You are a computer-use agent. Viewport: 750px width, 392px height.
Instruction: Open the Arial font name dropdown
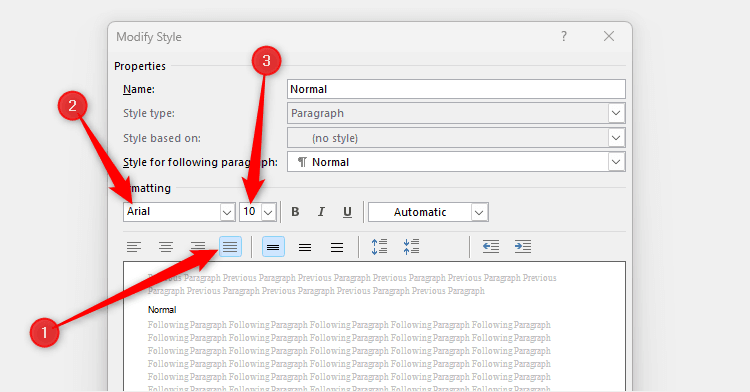(227, 212)
